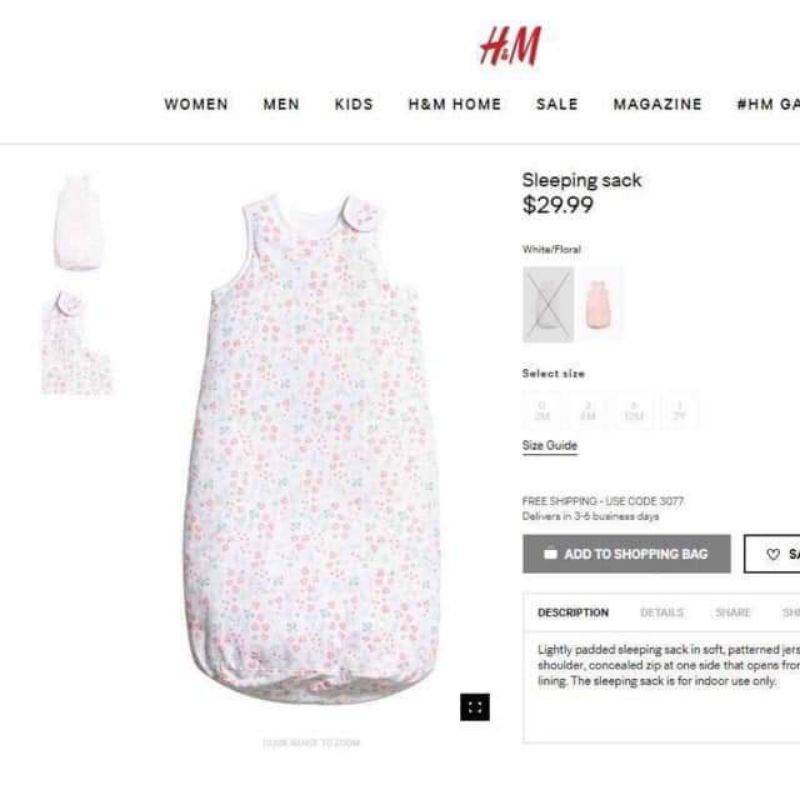800x800 pixels.
Task: Click the fullscreen zoom icon on product image
Action: [x=474, y=707]
